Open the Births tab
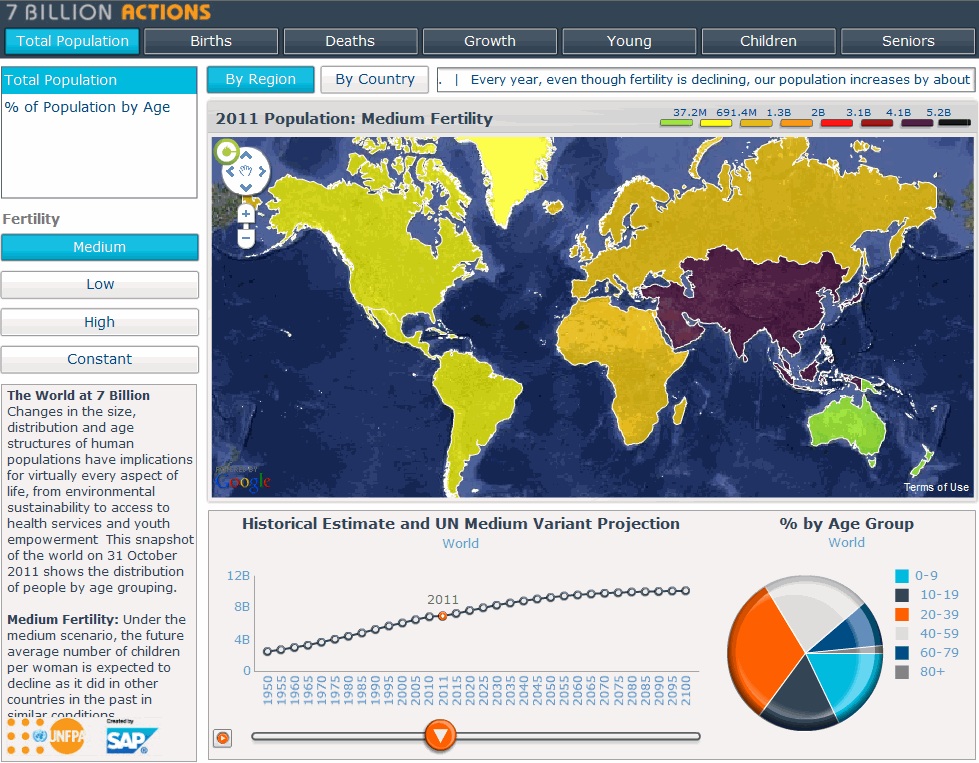 point(211,41)
